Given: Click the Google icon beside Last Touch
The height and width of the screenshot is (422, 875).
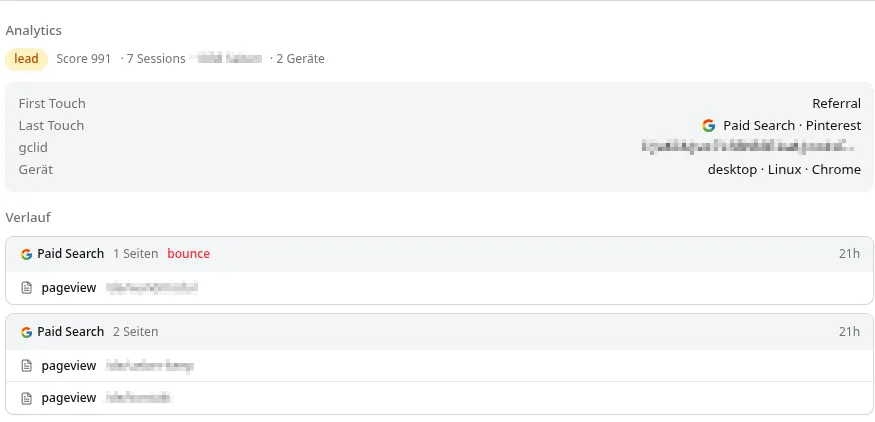Looking at the screenshot, I should [709, 126].
